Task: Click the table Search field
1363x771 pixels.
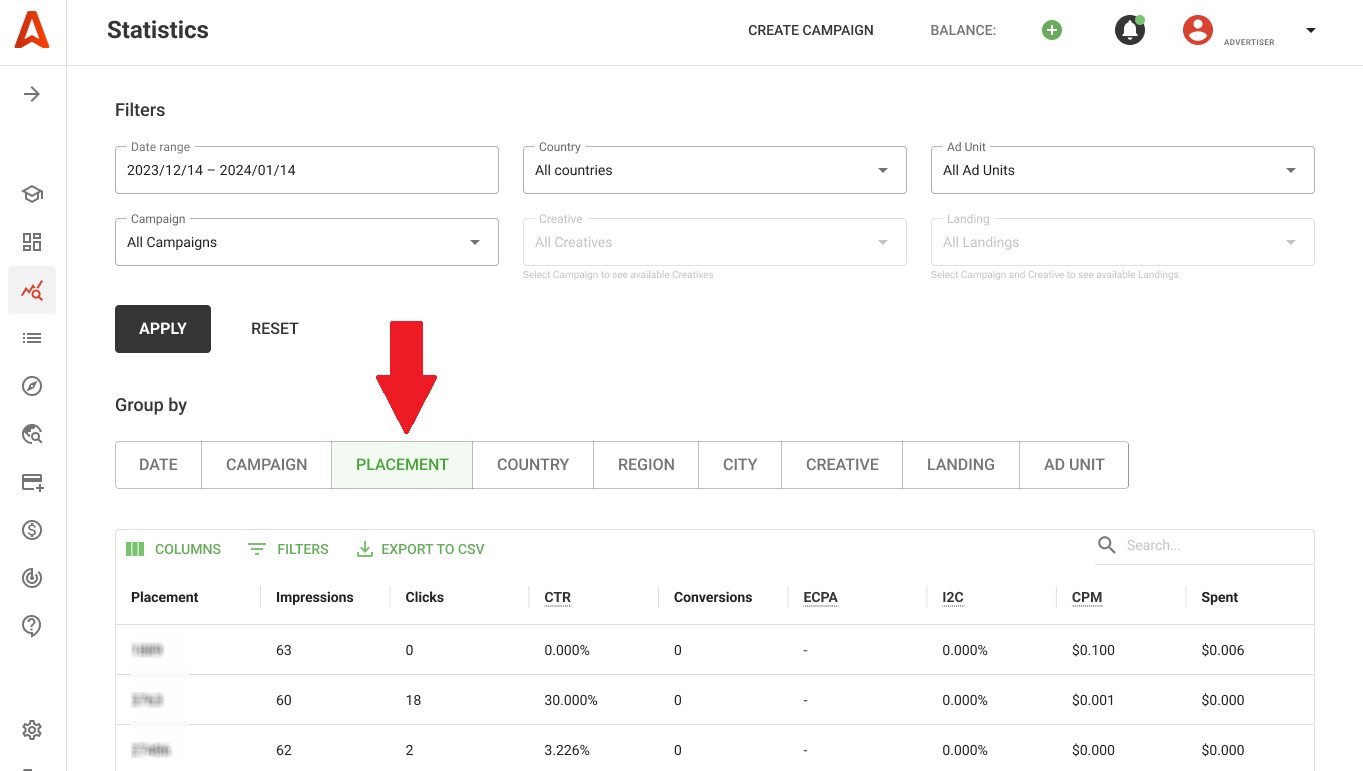Action: point(1210,545)
